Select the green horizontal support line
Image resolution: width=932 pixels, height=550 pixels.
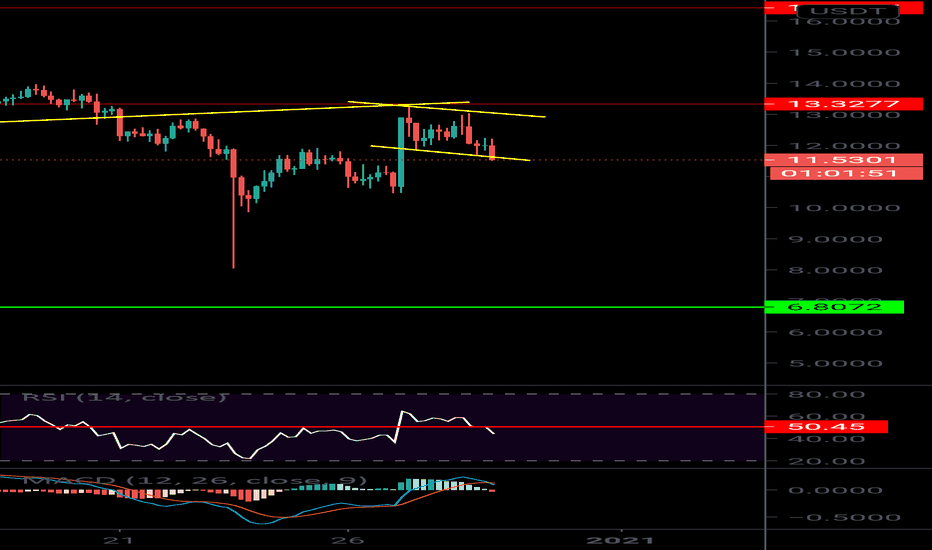(380, 307)
